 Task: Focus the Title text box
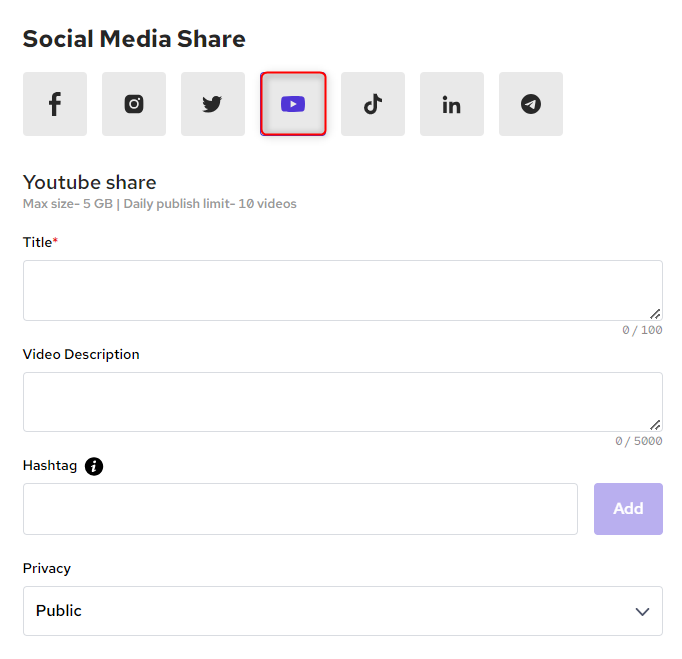coord(340,290)
